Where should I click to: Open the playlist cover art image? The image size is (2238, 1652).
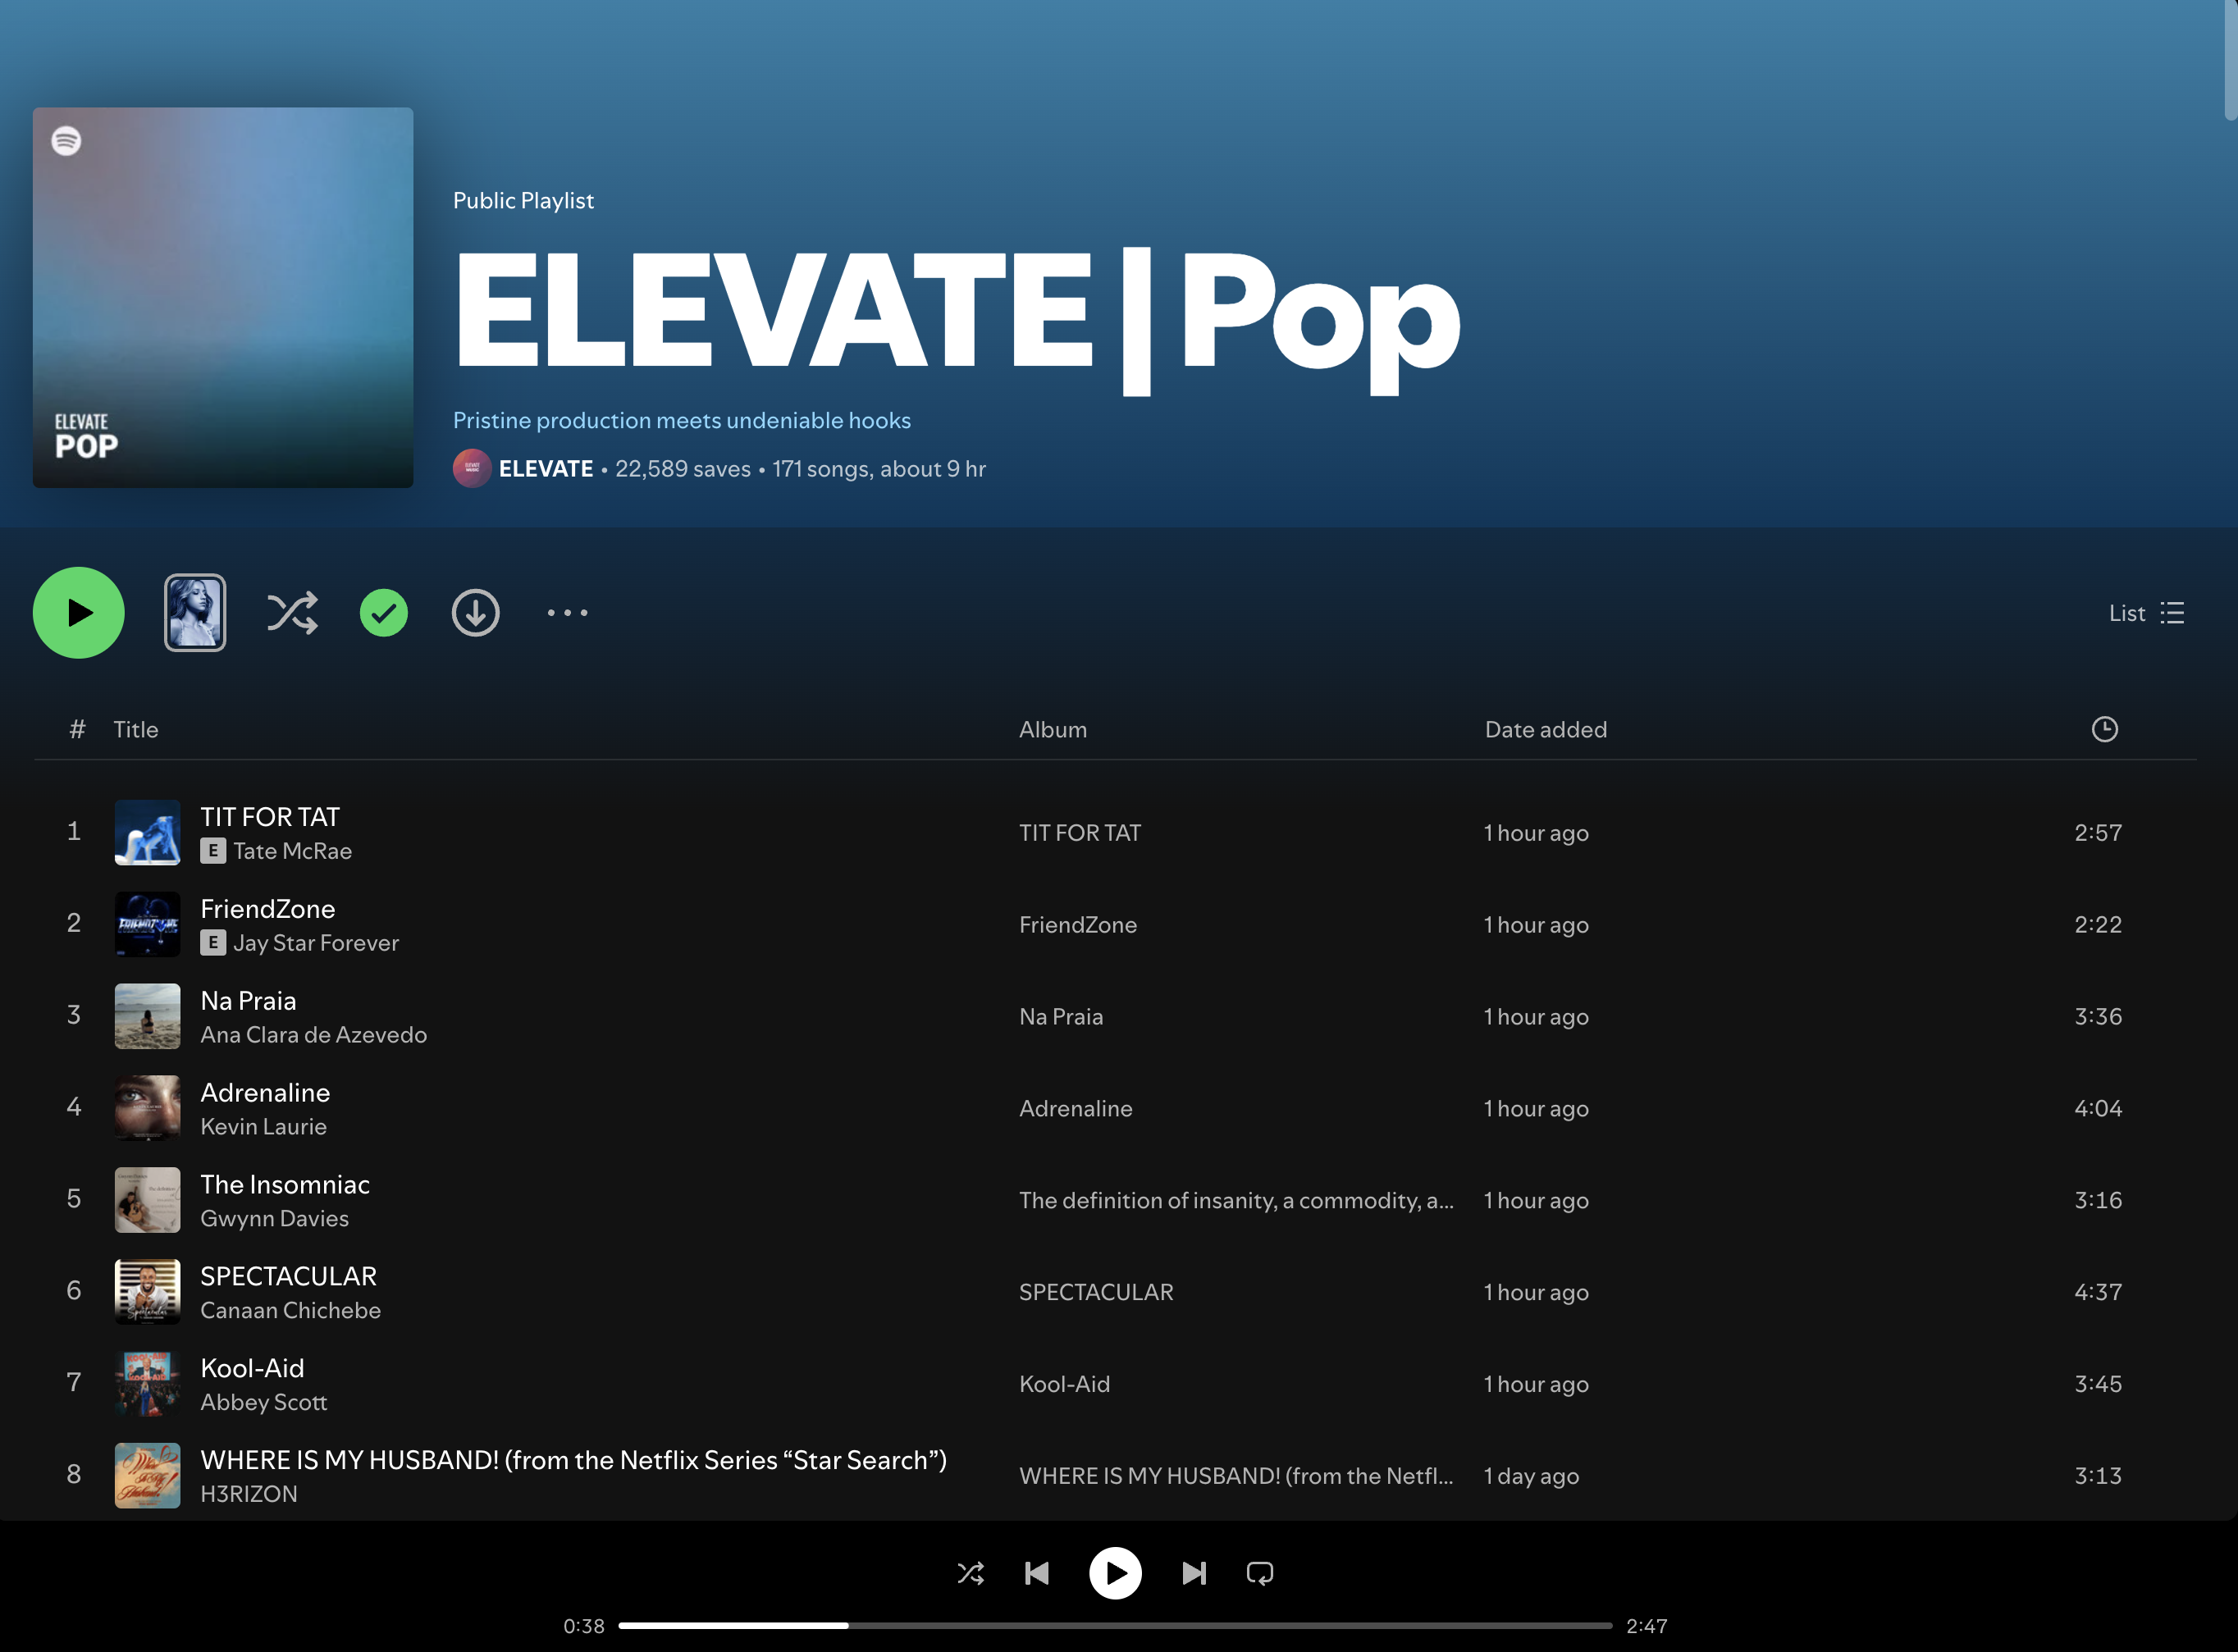(223, 298)
